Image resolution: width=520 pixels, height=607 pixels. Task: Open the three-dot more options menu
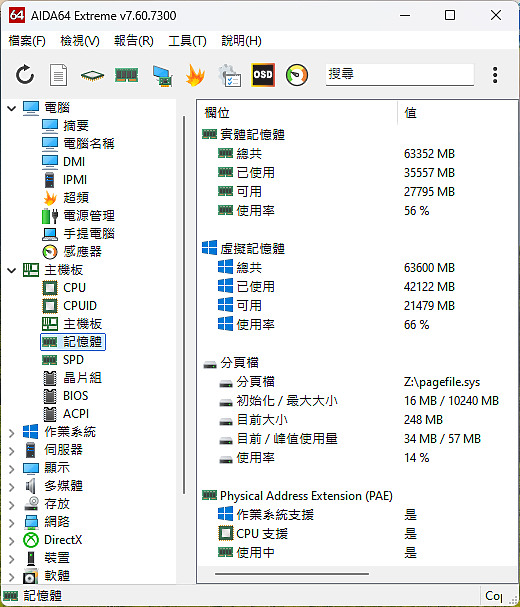coord(495,75)
